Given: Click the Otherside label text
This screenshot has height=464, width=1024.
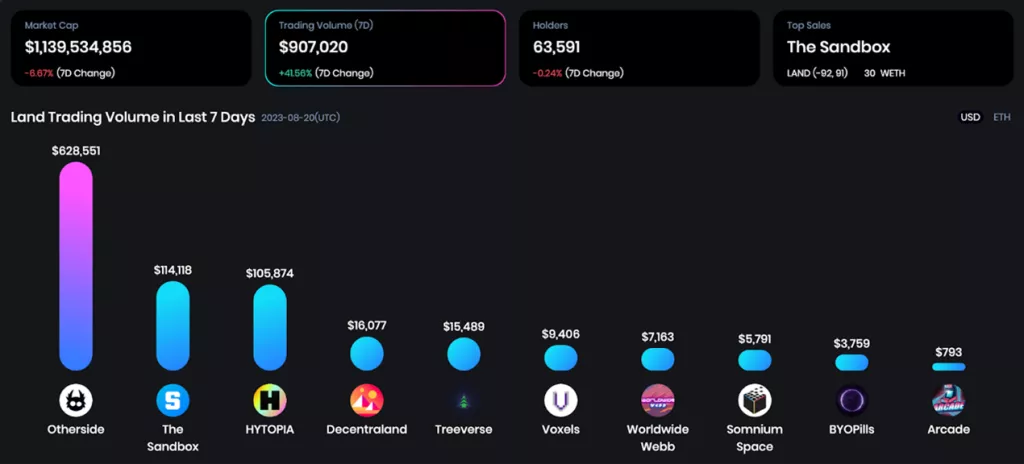Looking at the screenshot, I should click(76, 430).
